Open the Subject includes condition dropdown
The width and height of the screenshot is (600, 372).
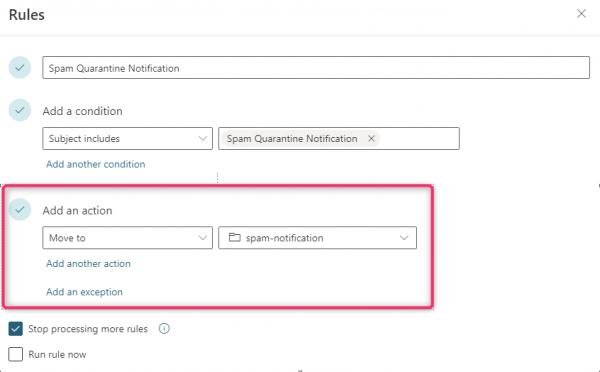coord(127,139)
